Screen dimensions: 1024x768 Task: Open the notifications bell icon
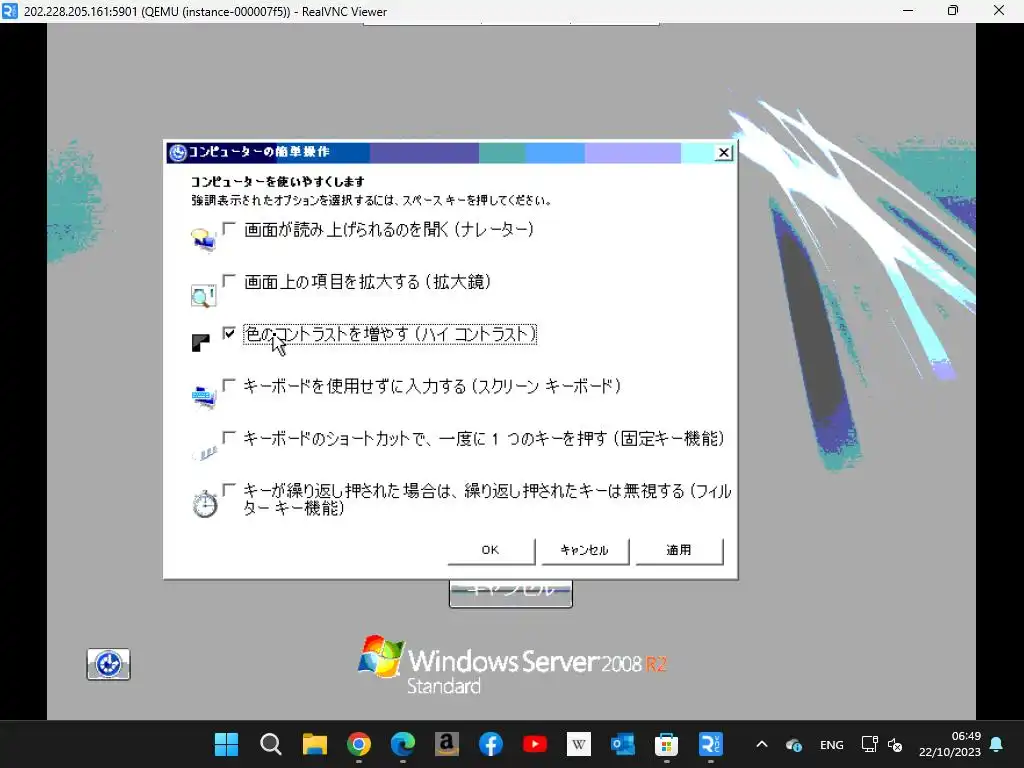(997, 744)
